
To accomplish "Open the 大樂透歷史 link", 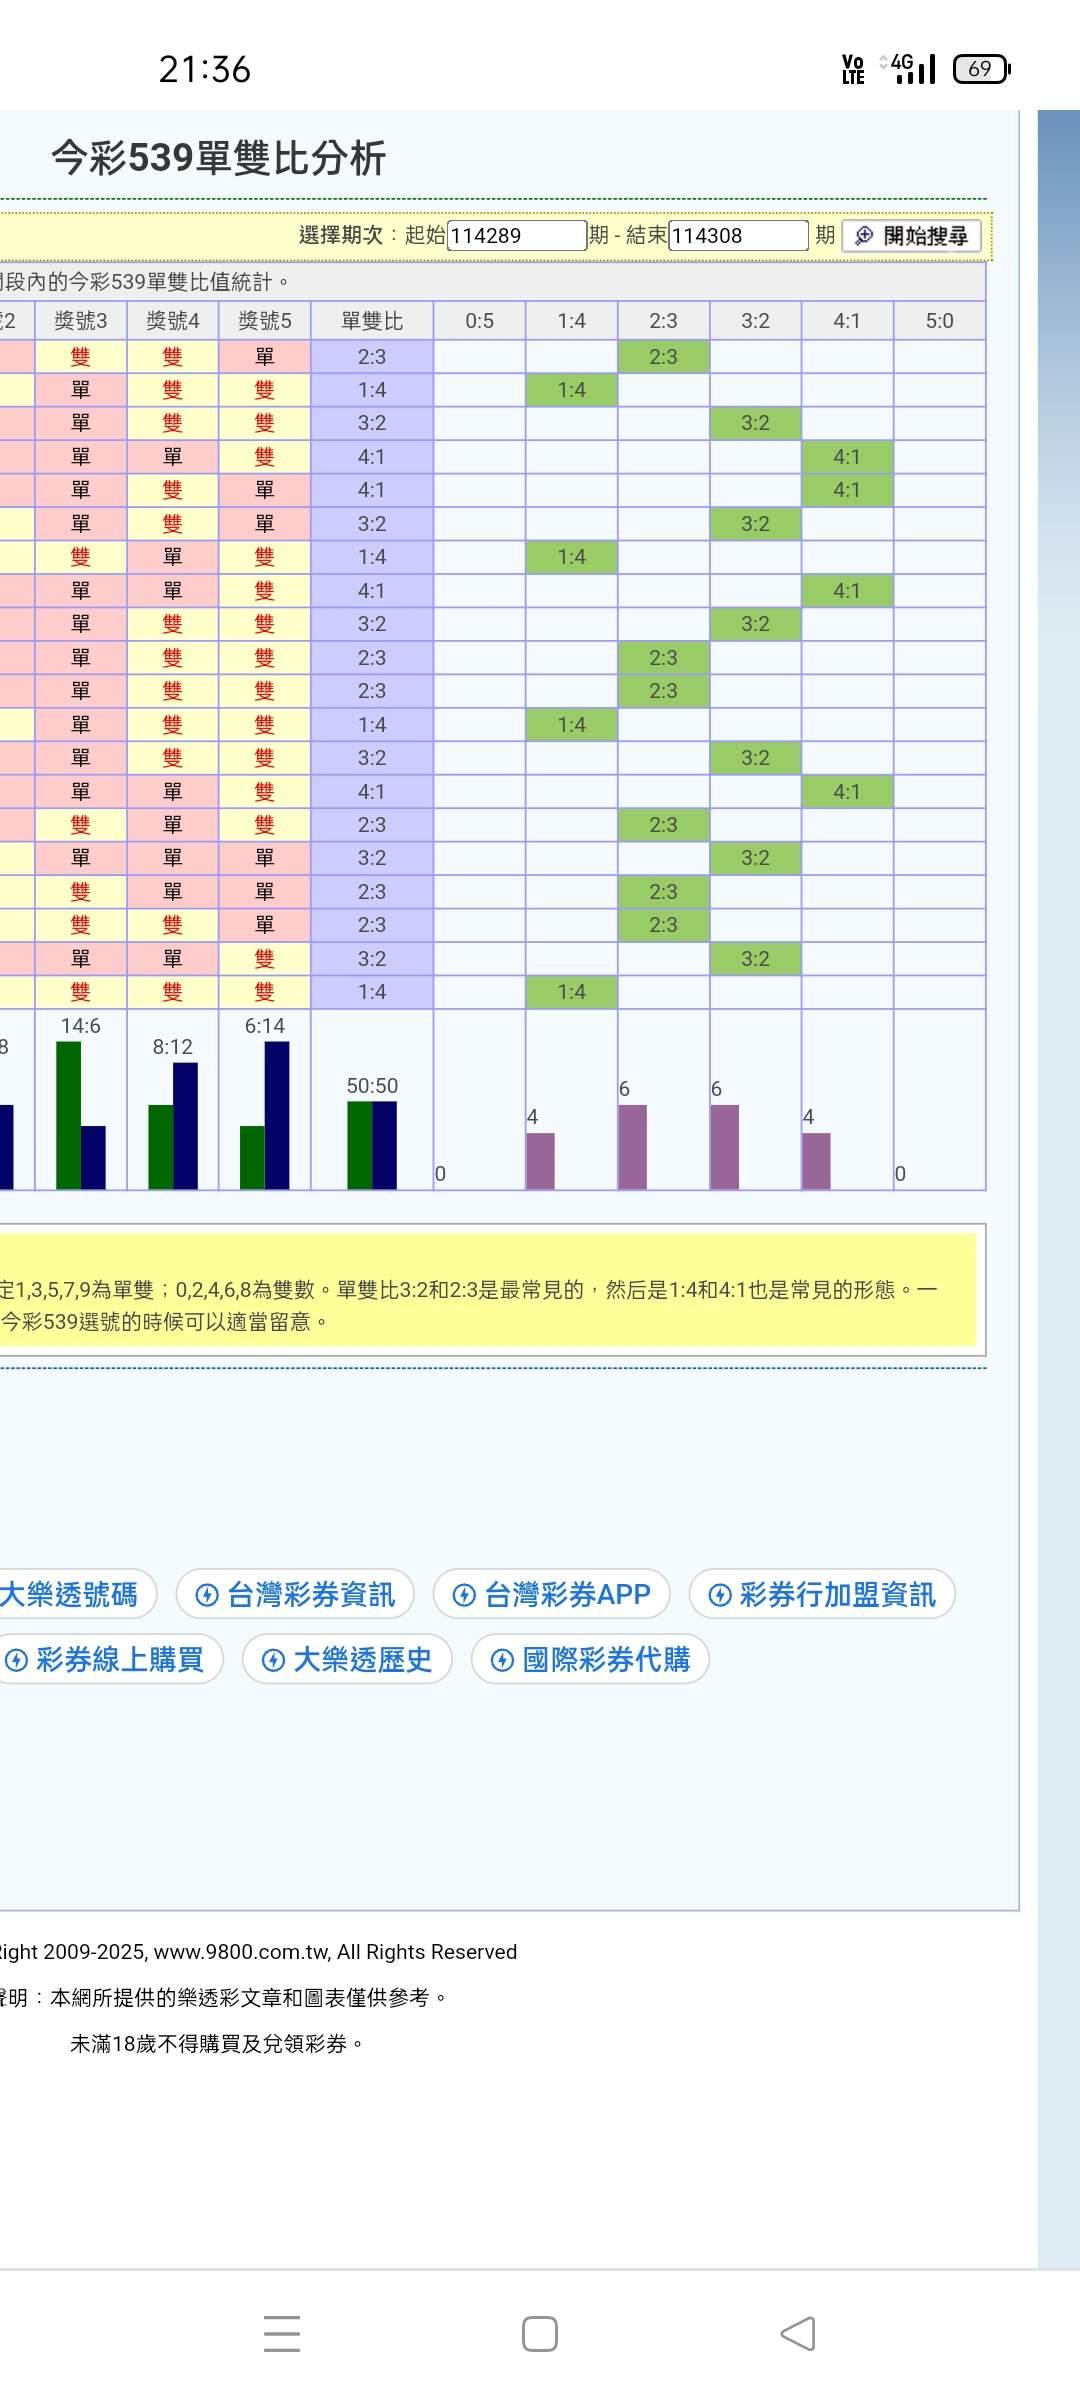I will pyautogui.click(x=362, y=1661).
